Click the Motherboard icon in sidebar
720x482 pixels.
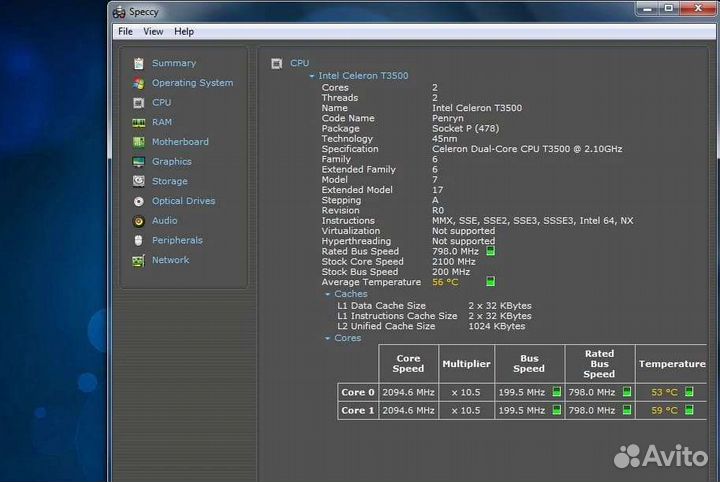[x=139, y=142]
